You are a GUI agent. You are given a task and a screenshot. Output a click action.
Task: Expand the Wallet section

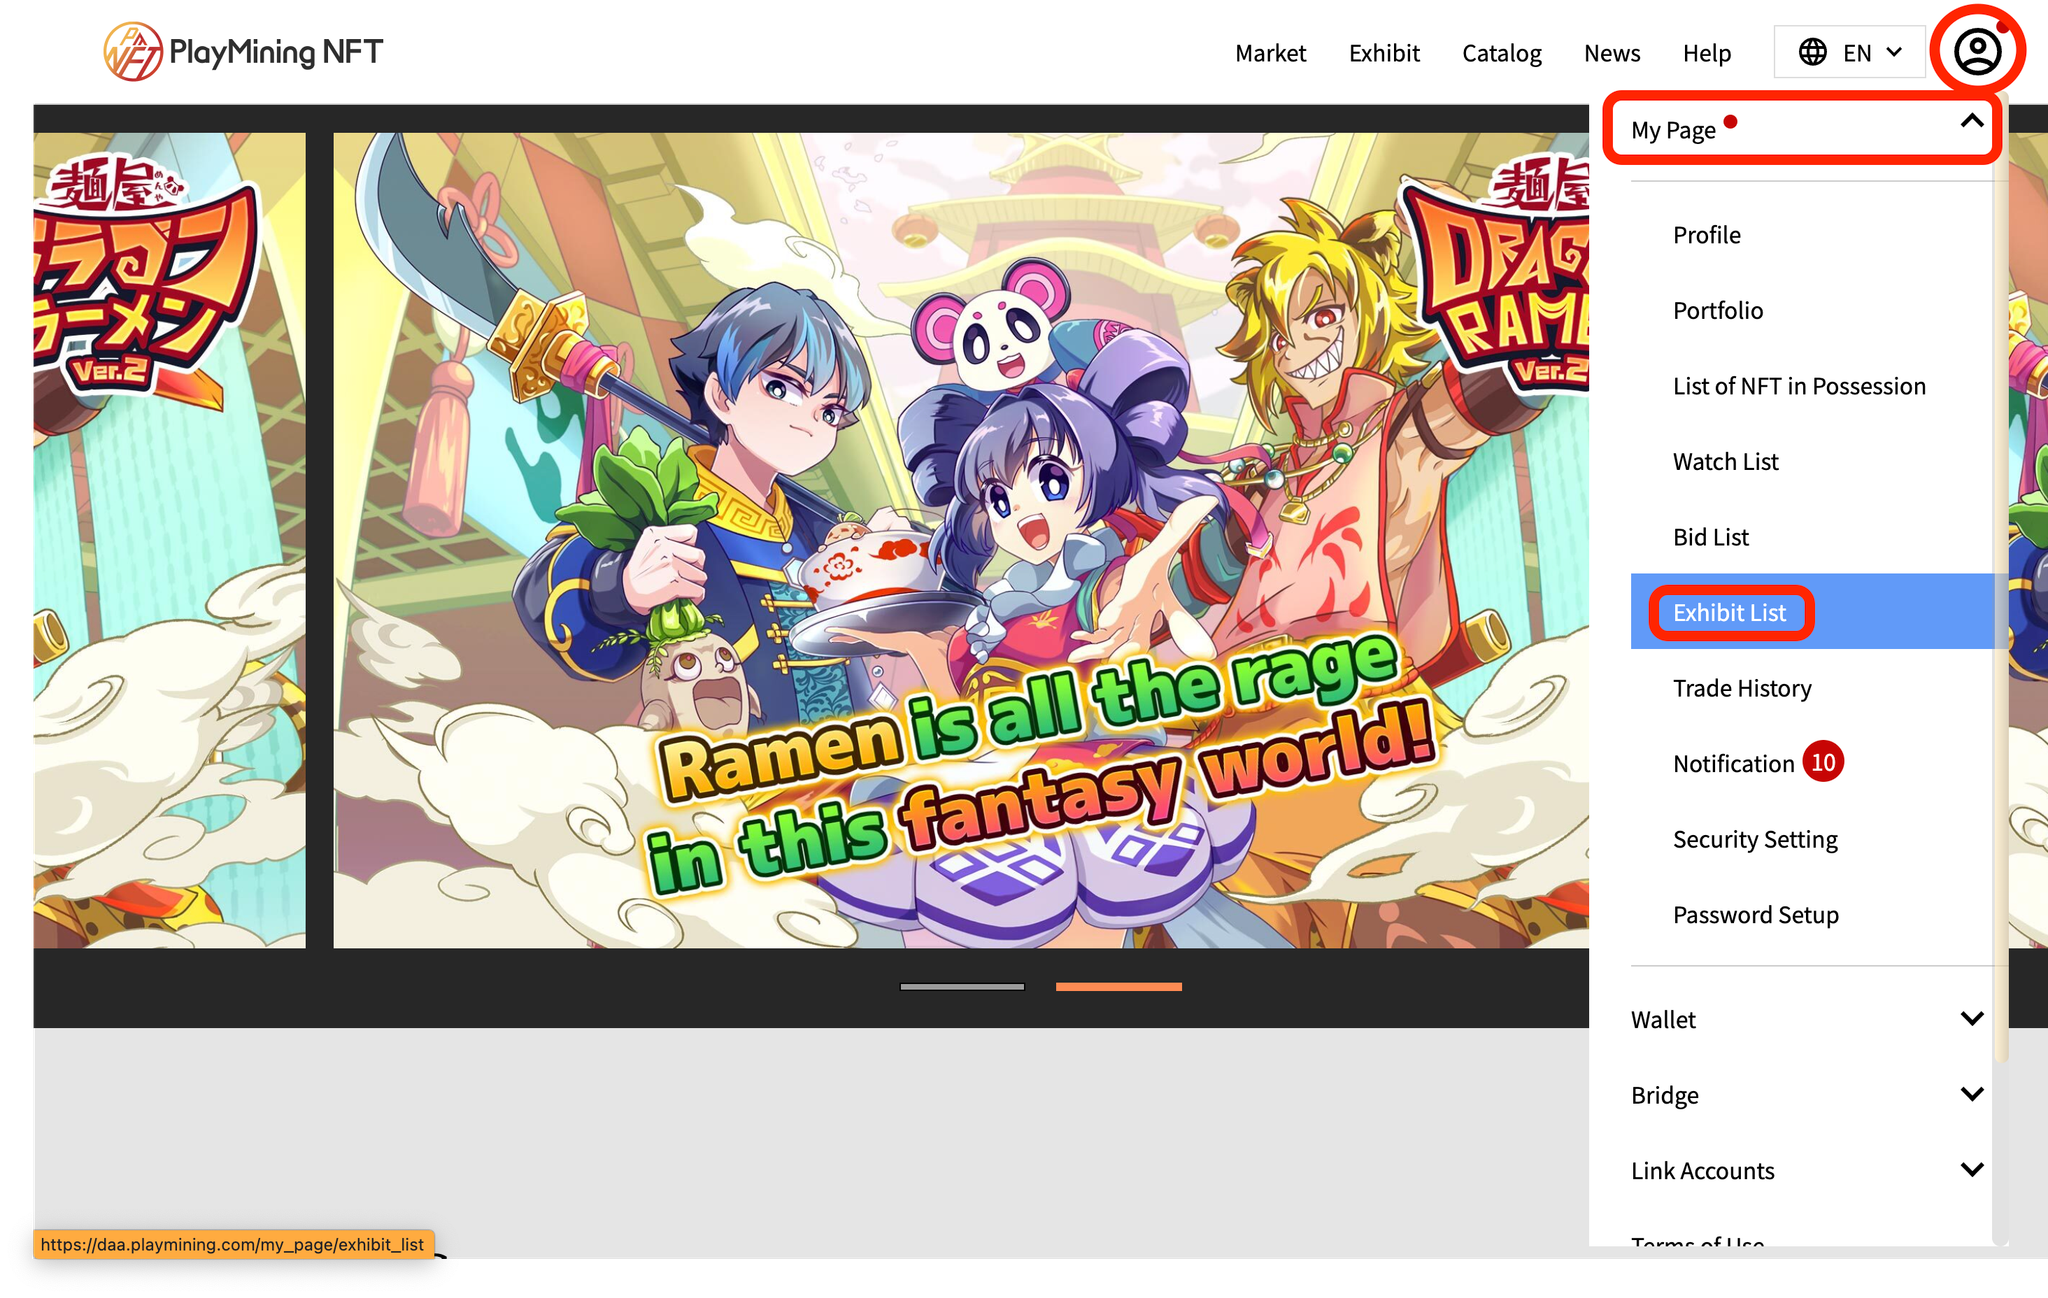point(1971,1019)
